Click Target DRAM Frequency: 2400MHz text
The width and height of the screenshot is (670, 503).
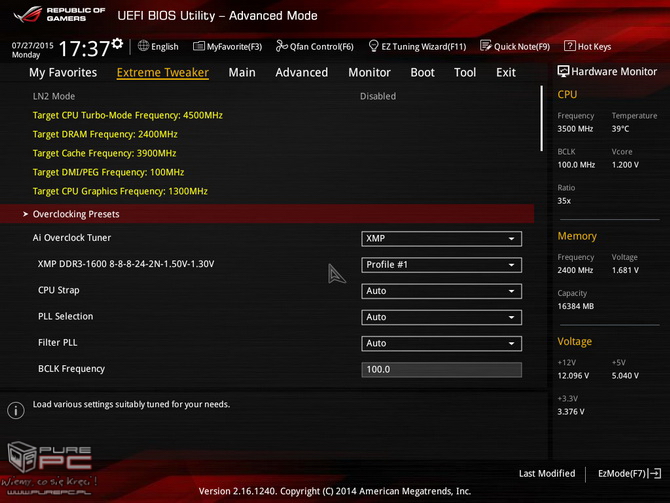point(105,134)
